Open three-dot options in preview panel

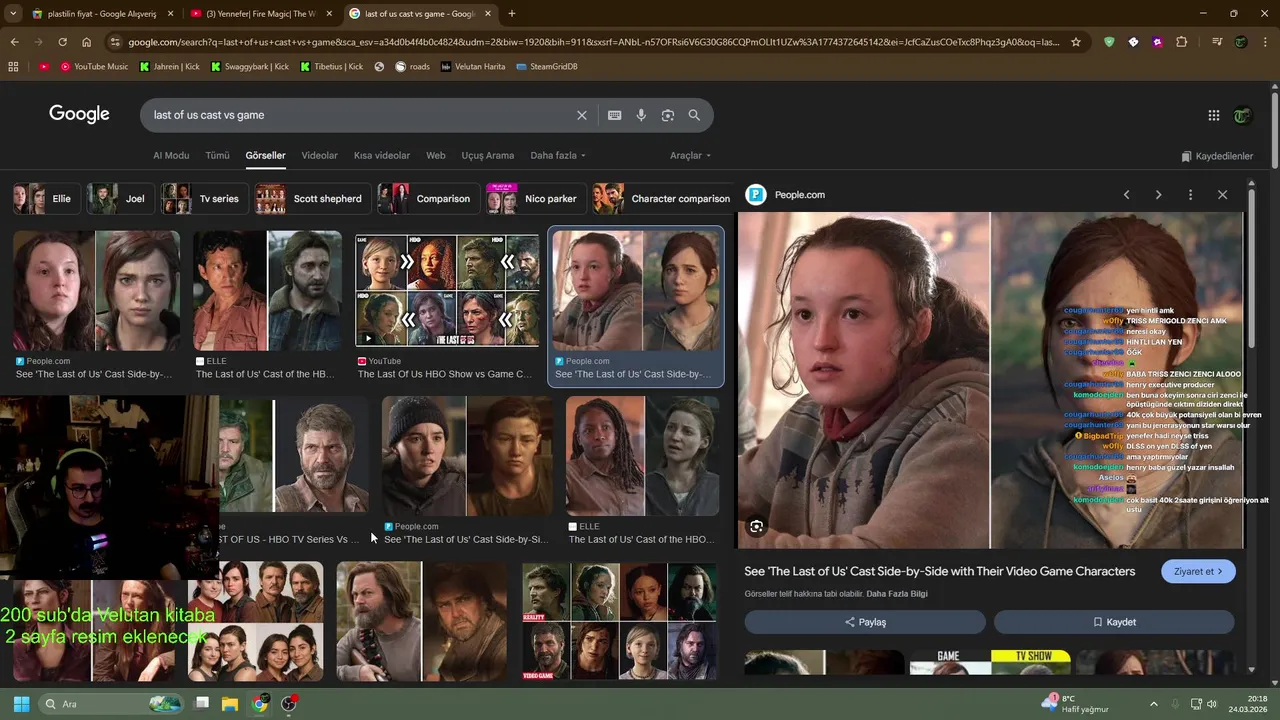point(1190,195)
